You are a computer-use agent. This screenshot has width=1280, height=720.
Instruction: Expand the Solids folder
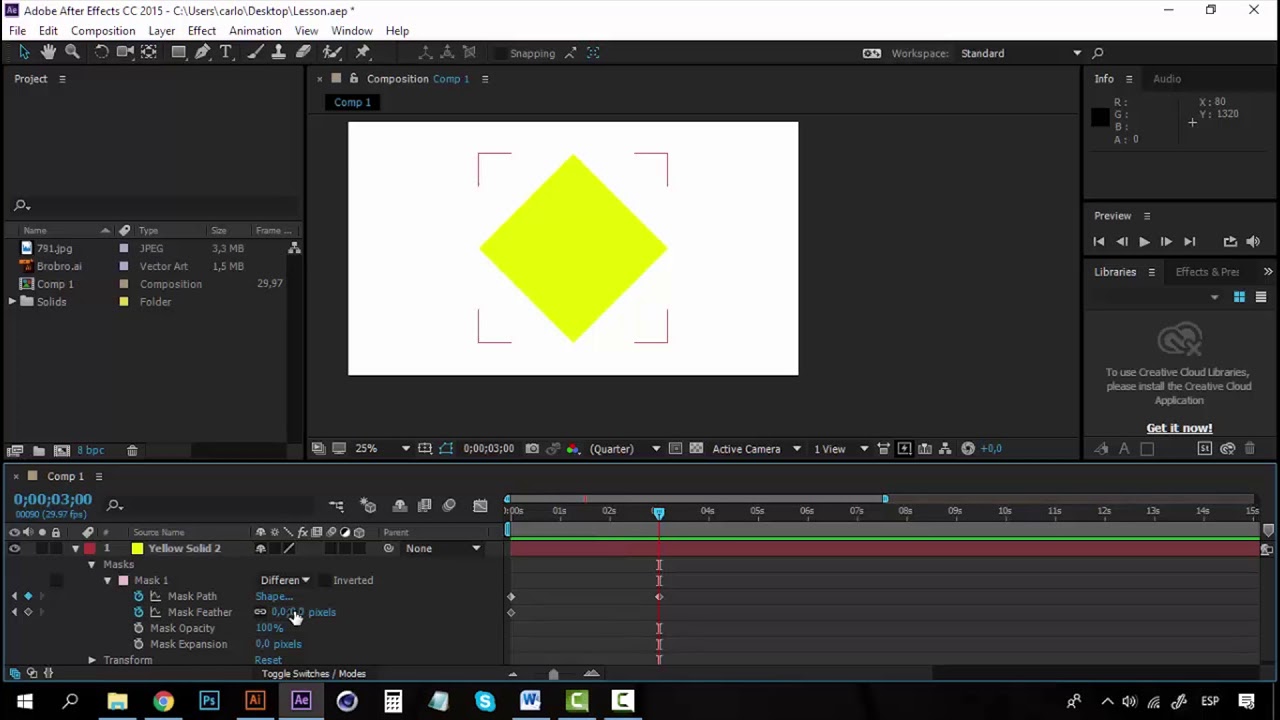[x=12, y=302]
